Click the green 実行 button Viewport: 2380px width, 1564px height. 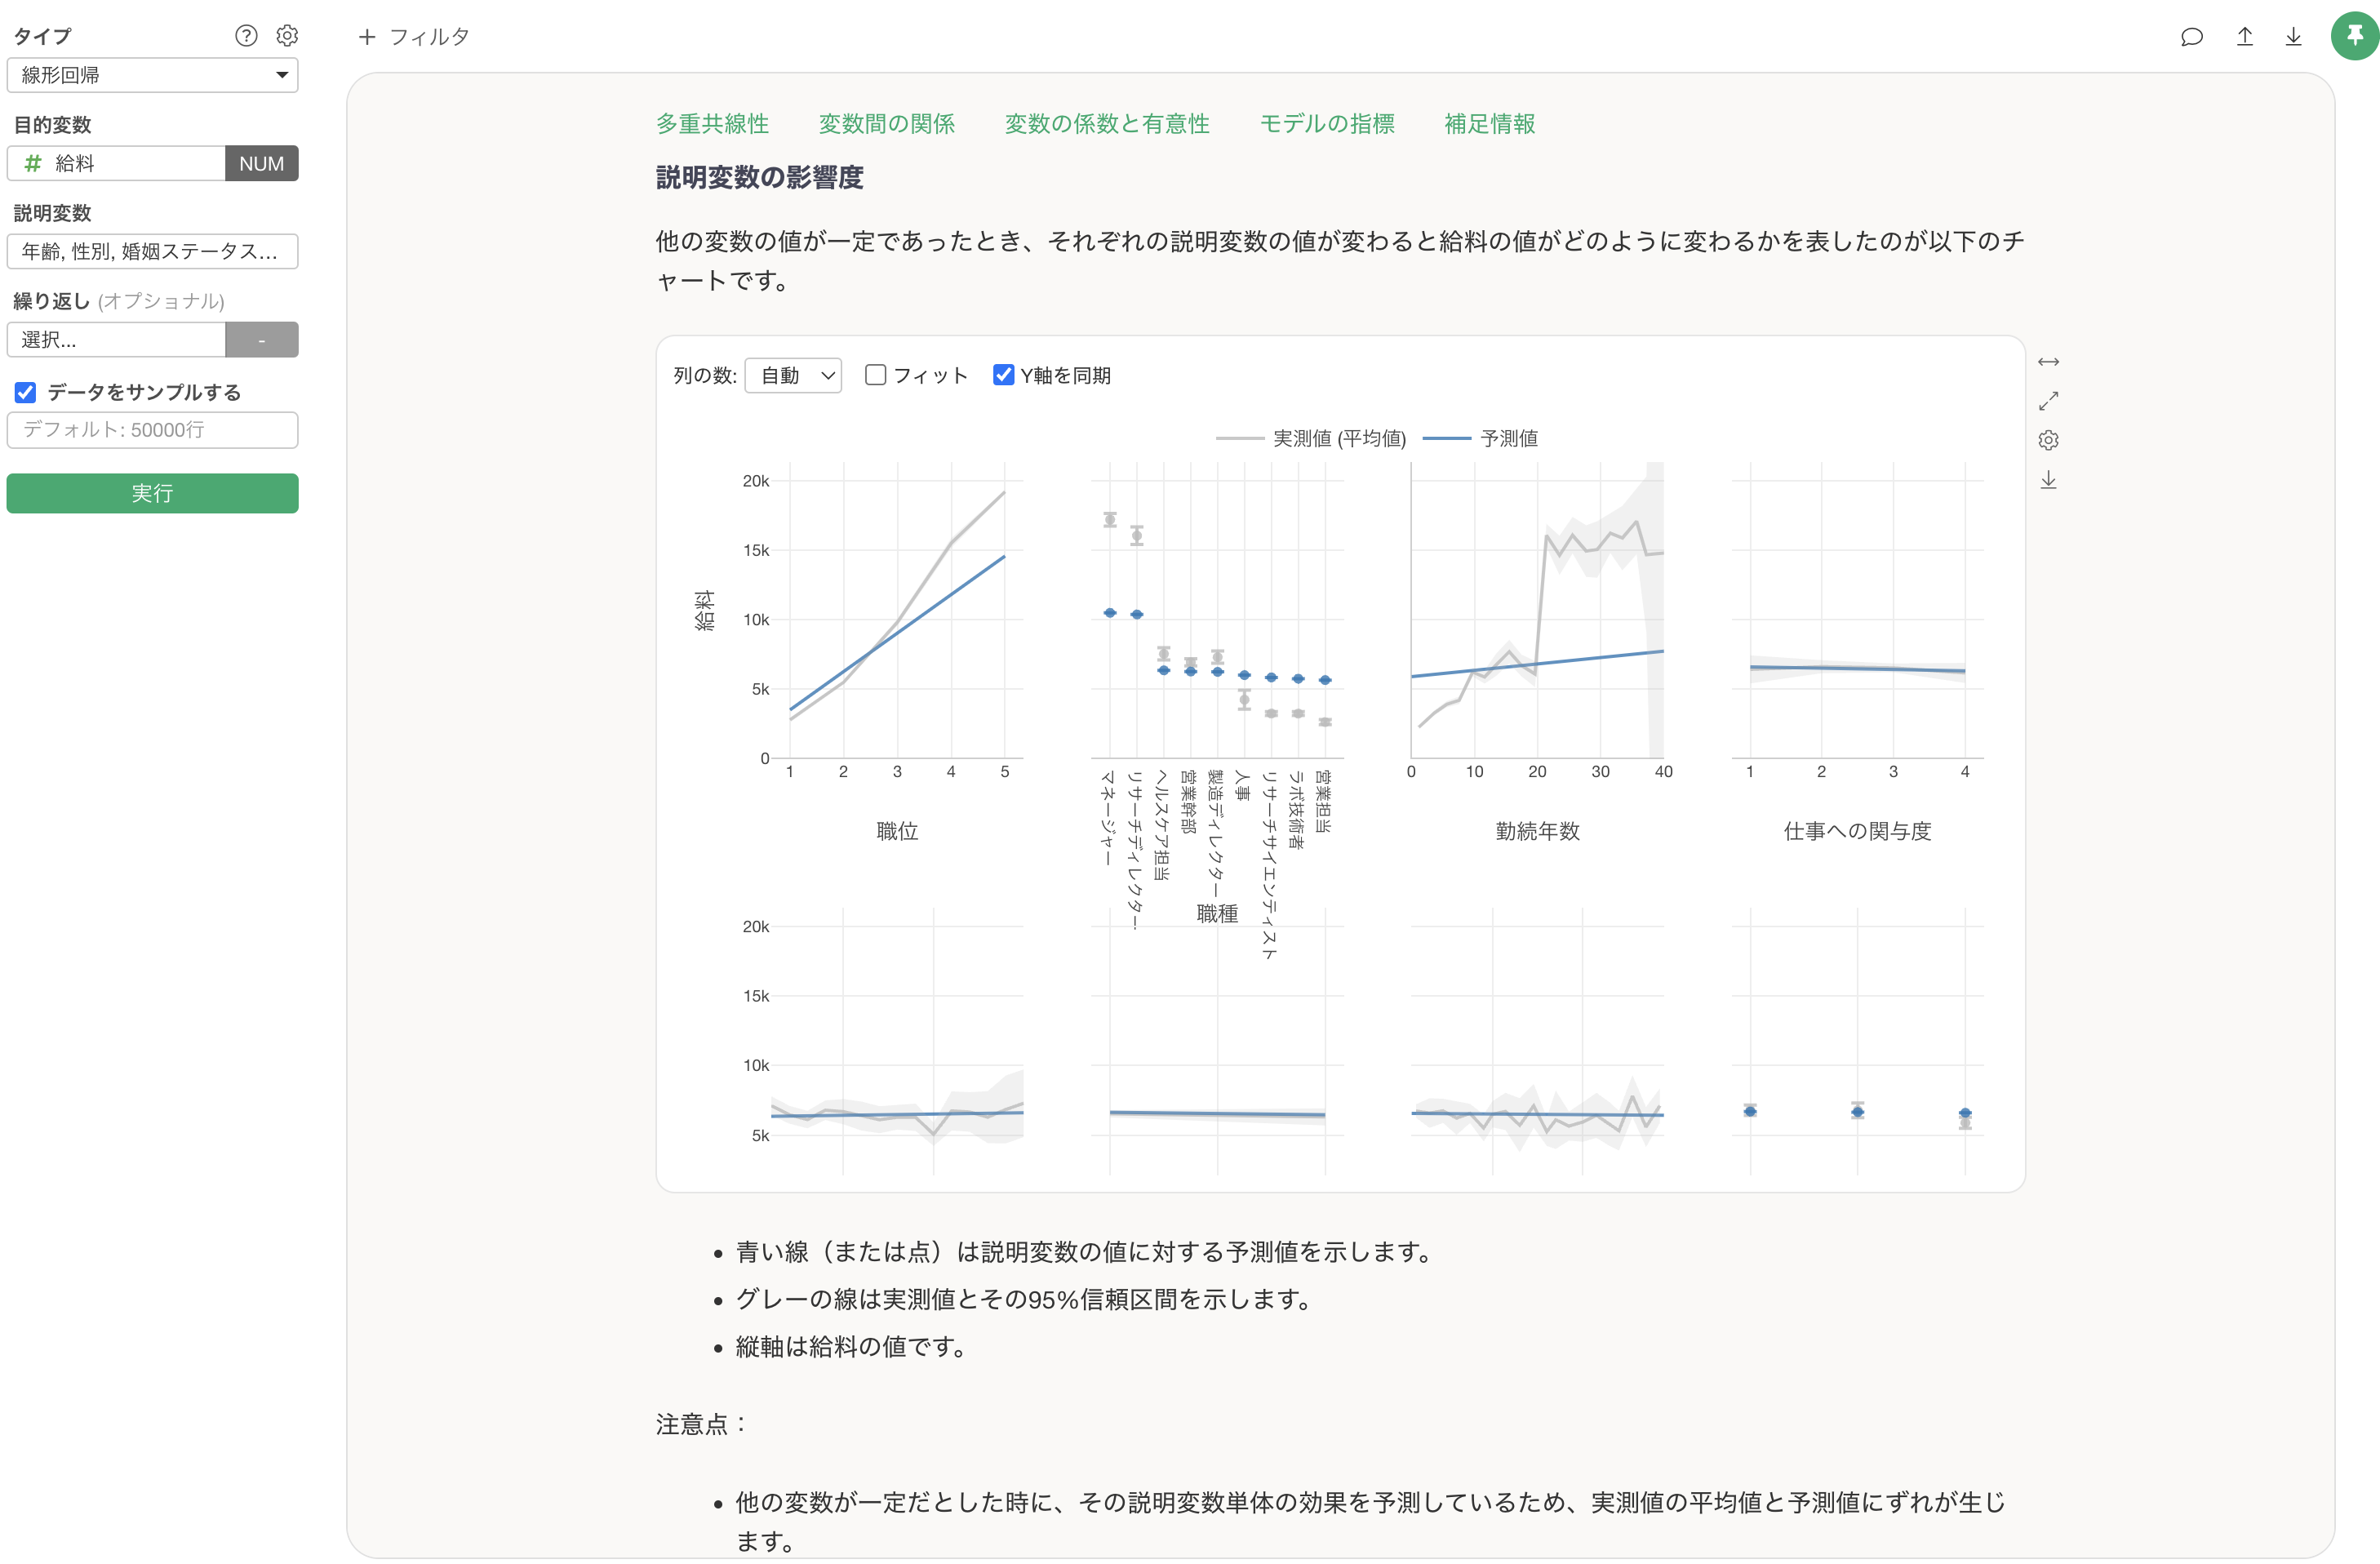[152, 493]
